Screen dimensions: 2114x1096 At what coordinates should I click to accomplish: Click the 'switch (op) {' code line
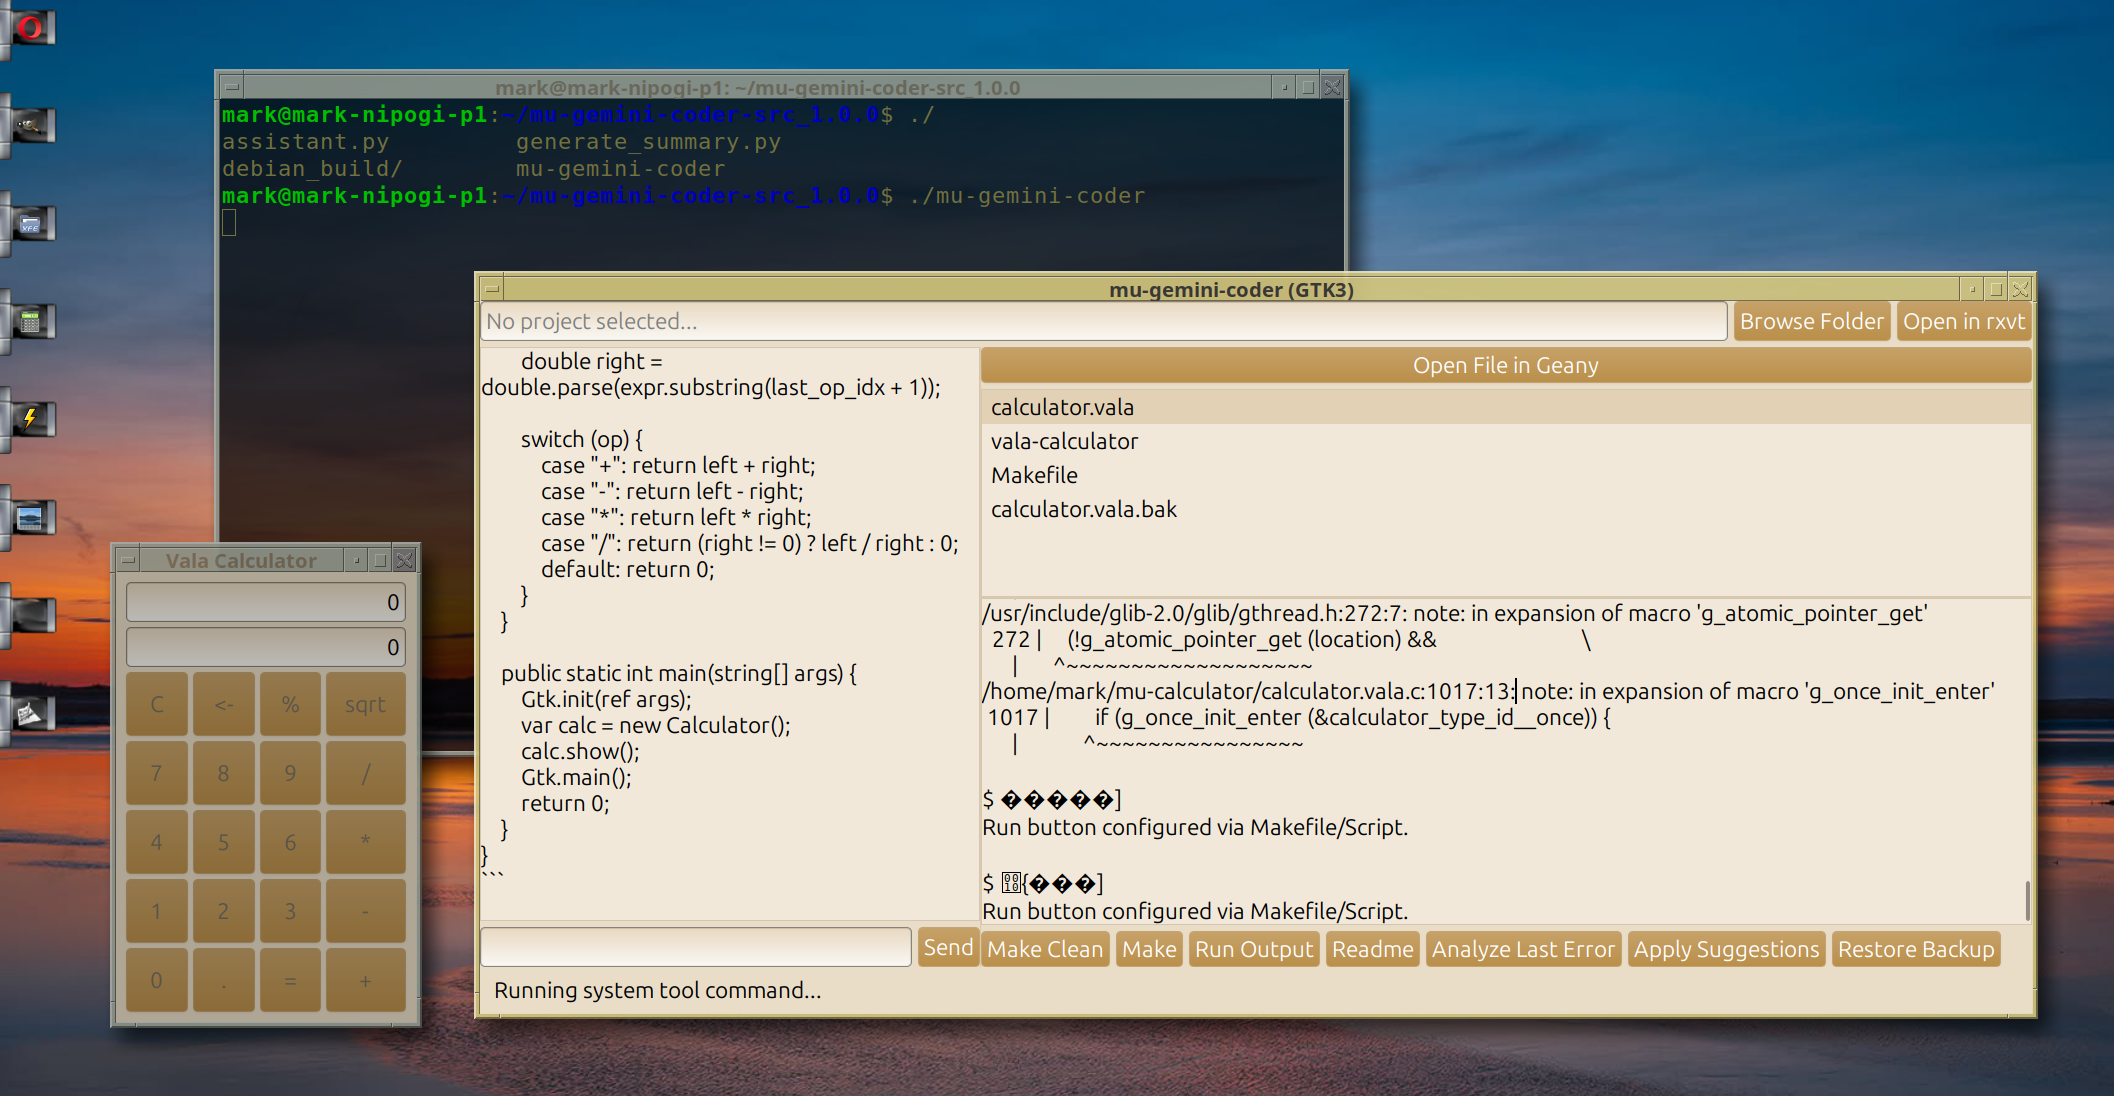coord(581,439)
